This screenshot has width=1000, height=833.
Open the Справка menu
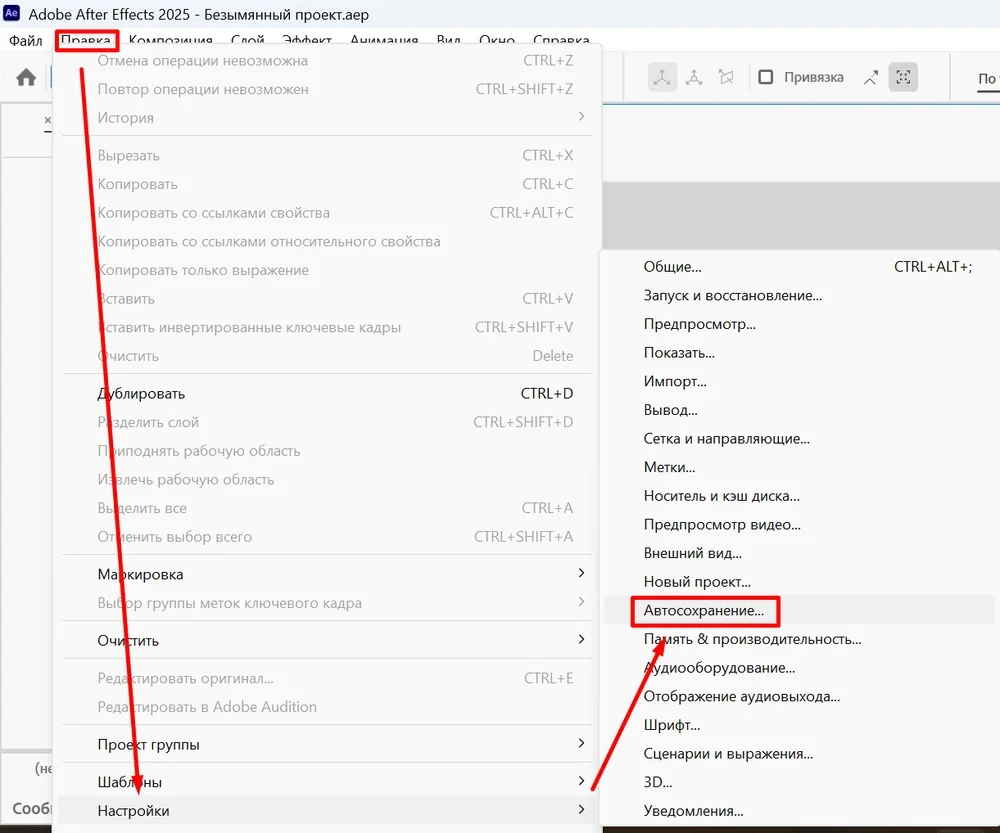561,41
